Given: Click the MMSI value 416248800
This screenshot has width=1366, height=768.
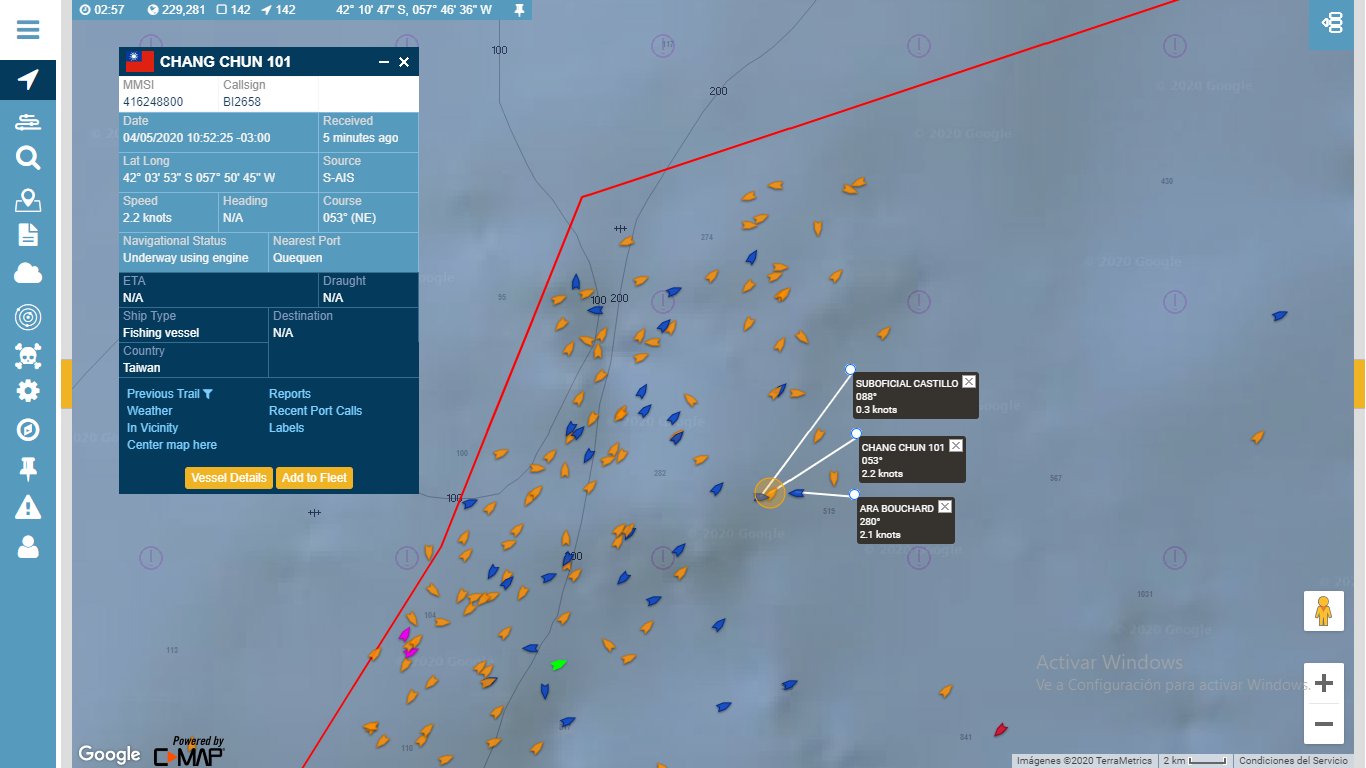Looking at the screenshot, I should click(x=153, y=102).
